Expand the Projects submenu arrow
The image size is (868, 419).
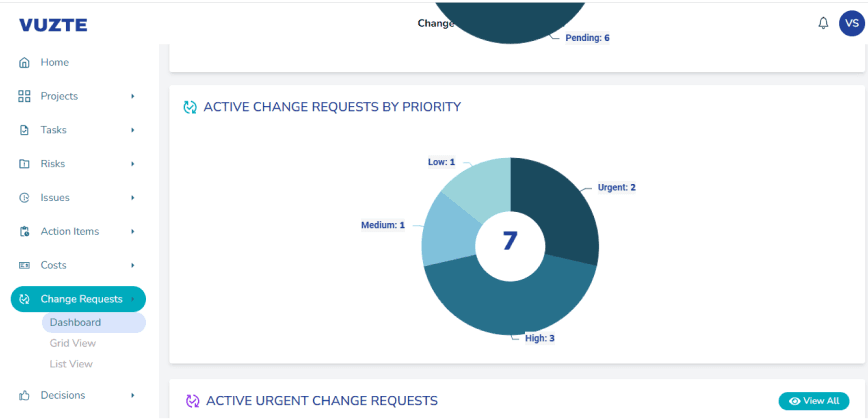[x=132, y=97]
